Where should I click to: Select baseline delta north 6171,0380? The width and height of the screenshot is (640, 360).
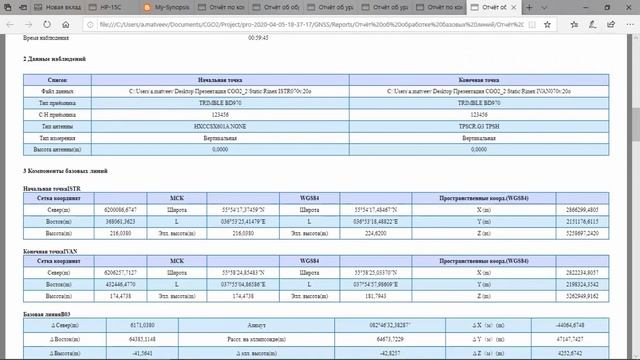[142, 325]
